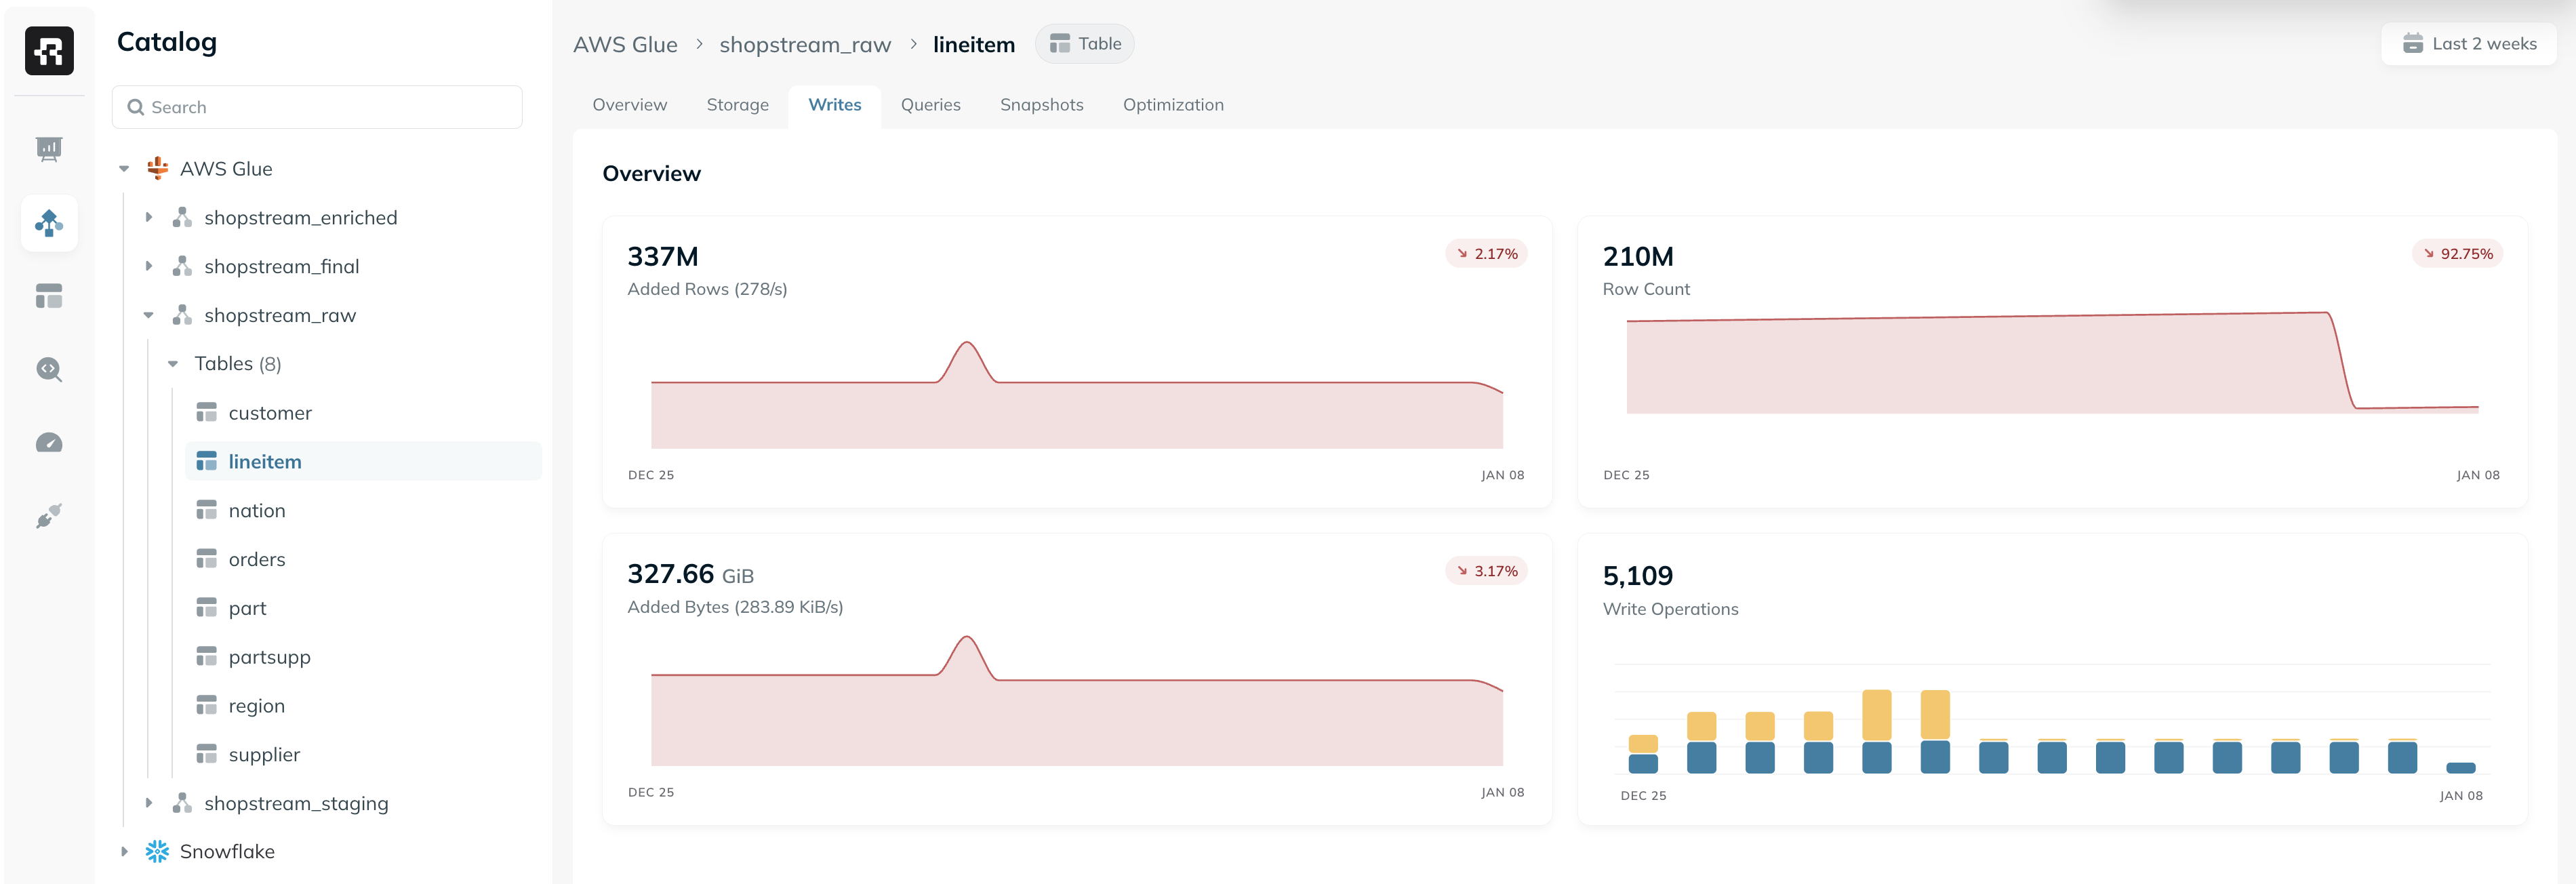Screen dimensions: 2576x884
Task: Open the connections plug sidebar icon
Action: click(x=49, y=516)
